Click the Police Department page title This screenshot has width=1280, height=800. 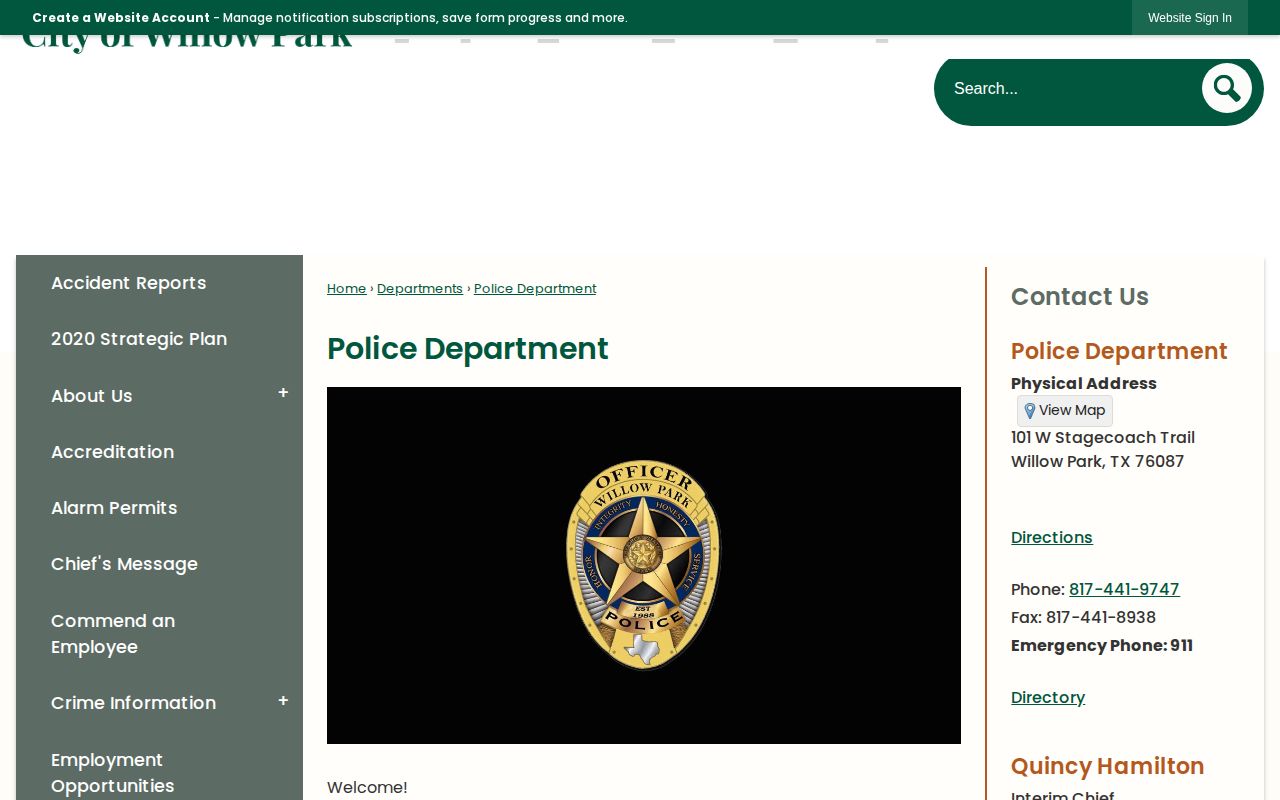tap(467, 349)
